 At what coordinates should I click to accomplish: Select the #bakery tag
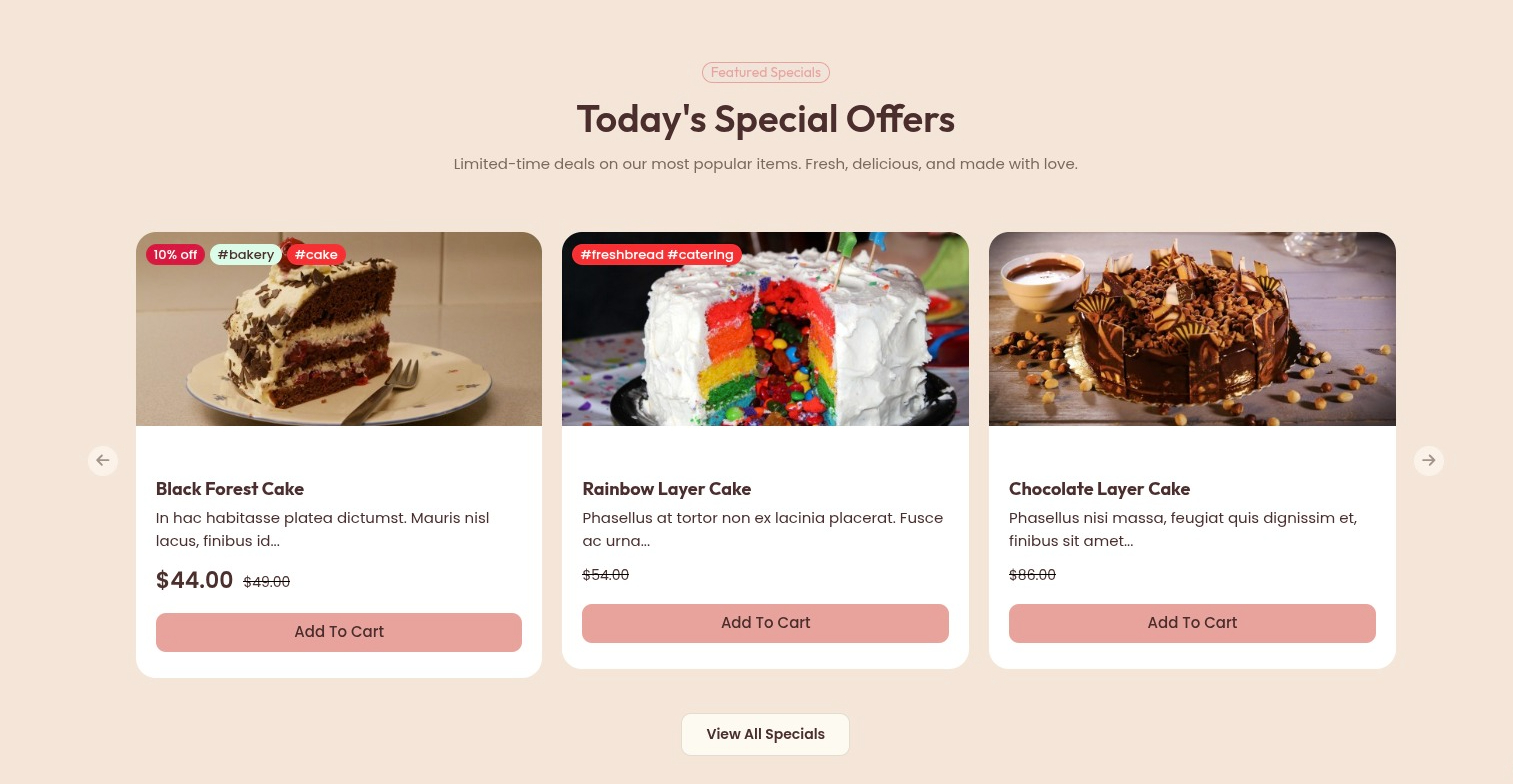tap(246, 255)
